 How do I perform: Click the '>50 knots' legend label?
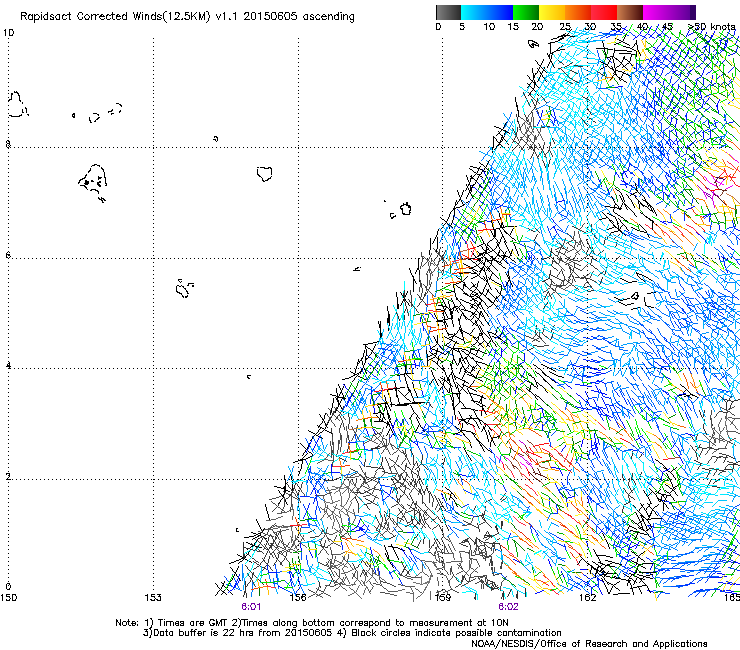click(x=711, y=26)
